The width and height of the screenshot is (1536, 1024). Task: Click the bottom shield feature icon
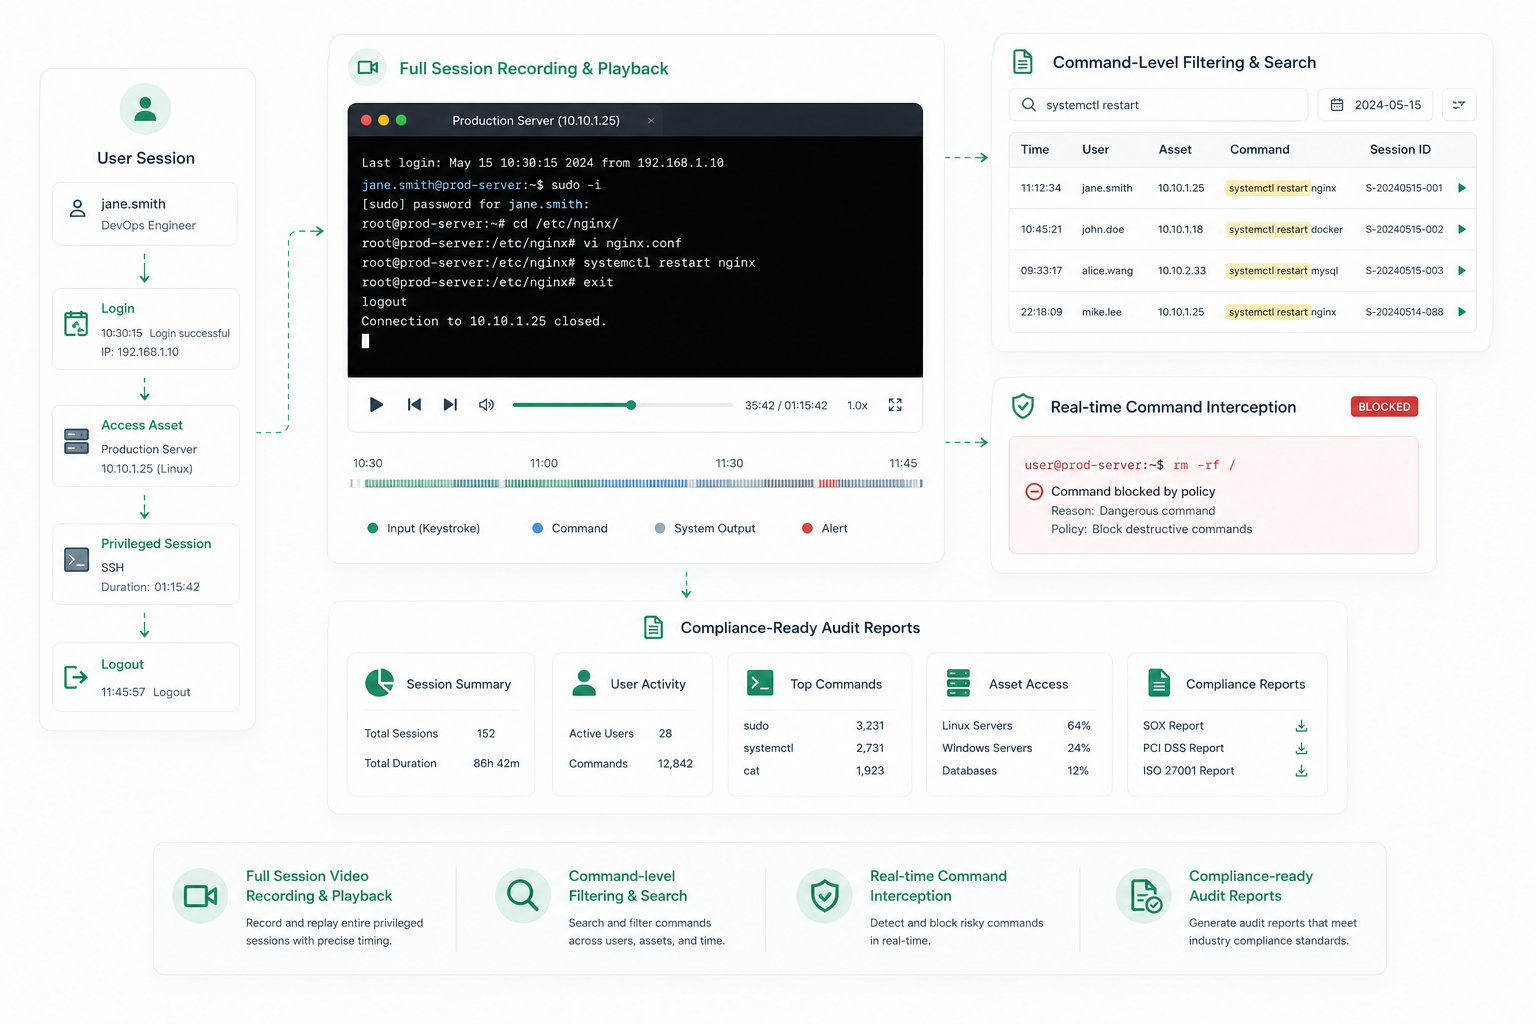click(824, 895)
